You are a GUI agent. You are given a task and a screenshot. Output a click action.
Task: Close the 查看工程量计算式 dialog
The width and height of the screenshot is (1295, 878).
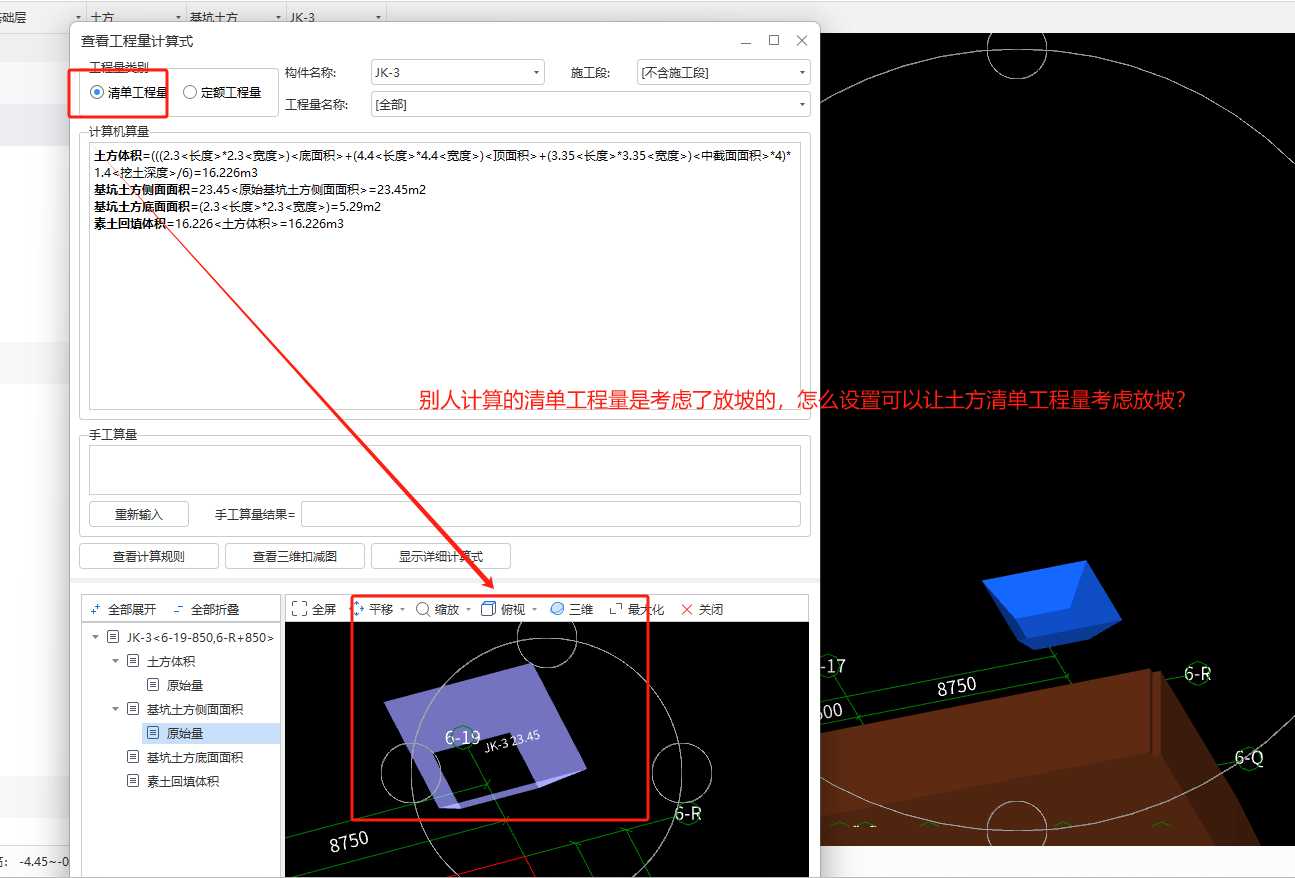(x=802, y=41)
